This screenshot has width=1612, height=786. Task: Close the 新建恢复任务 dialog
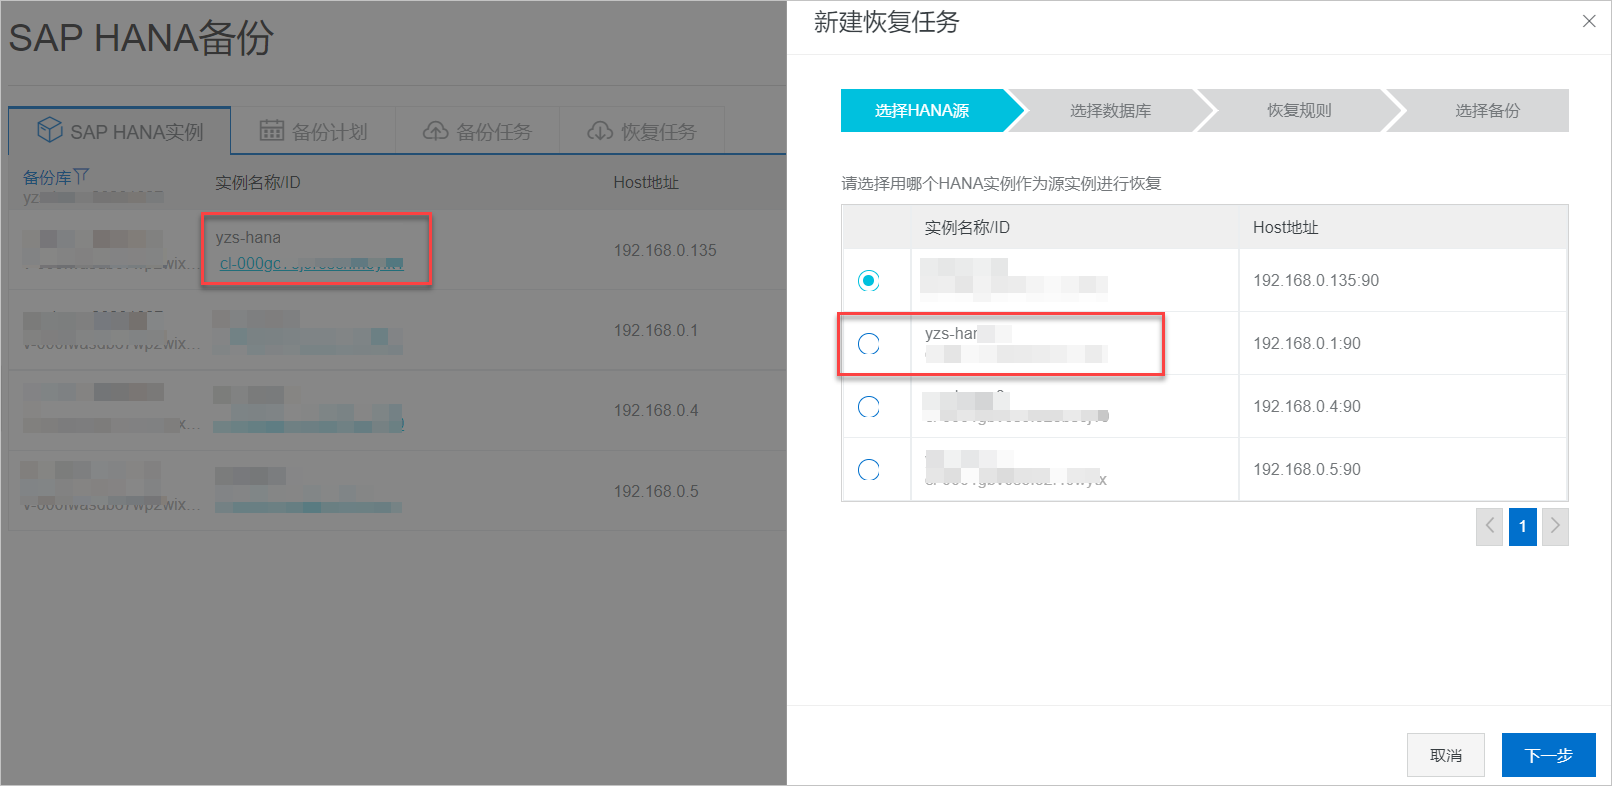[1589, 21]
